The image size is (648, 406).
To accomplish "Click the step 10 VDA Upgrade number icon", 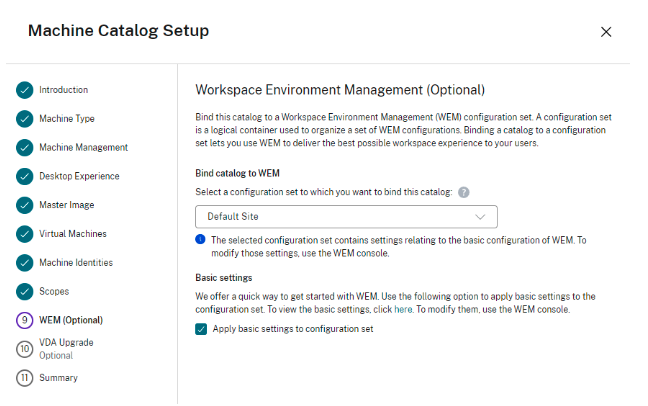I will pos(24,348).
